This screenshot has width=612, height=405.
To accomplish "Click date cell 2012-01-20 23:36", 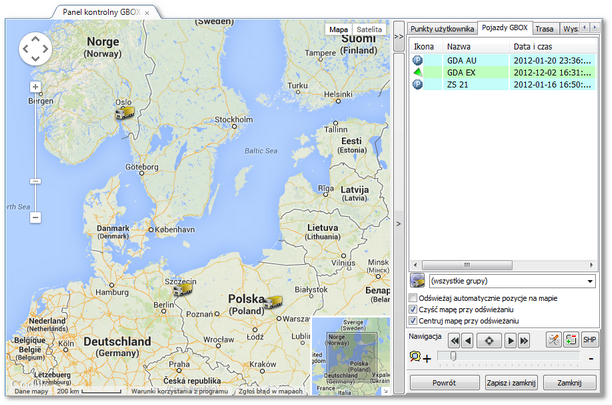I will tap(552, 60).
